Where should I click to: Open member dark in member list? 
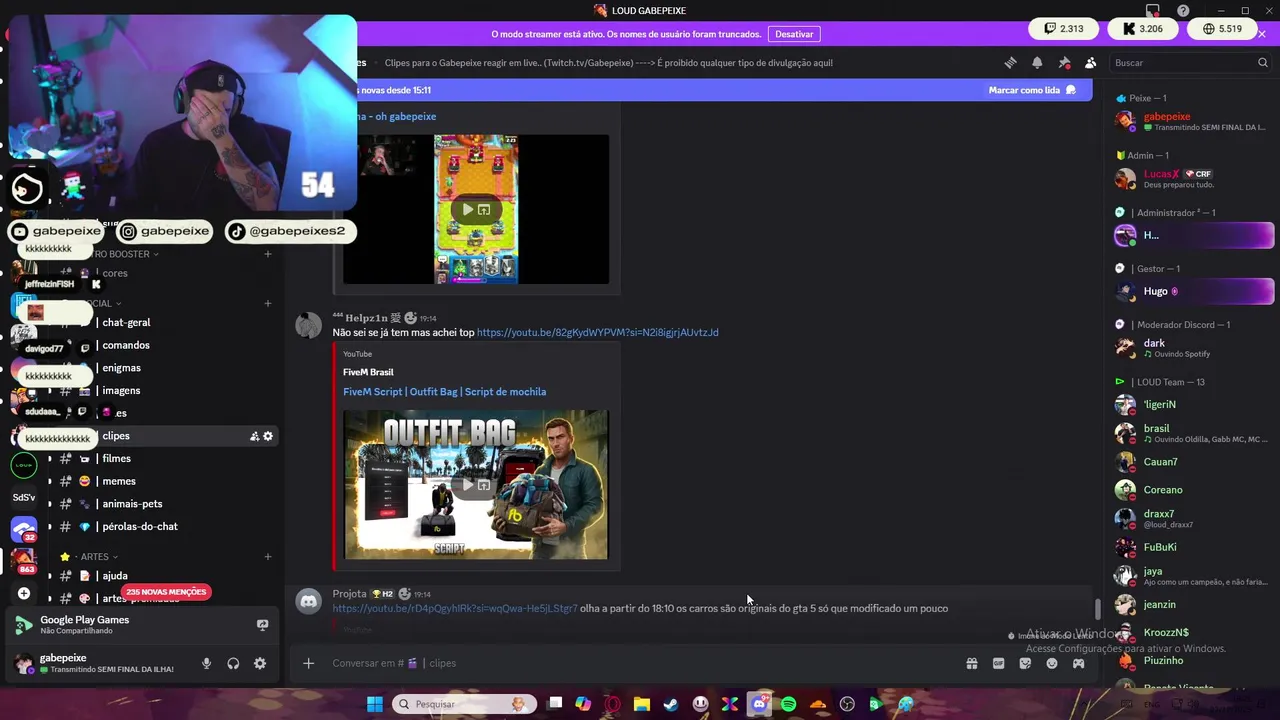click(1194, 348)
